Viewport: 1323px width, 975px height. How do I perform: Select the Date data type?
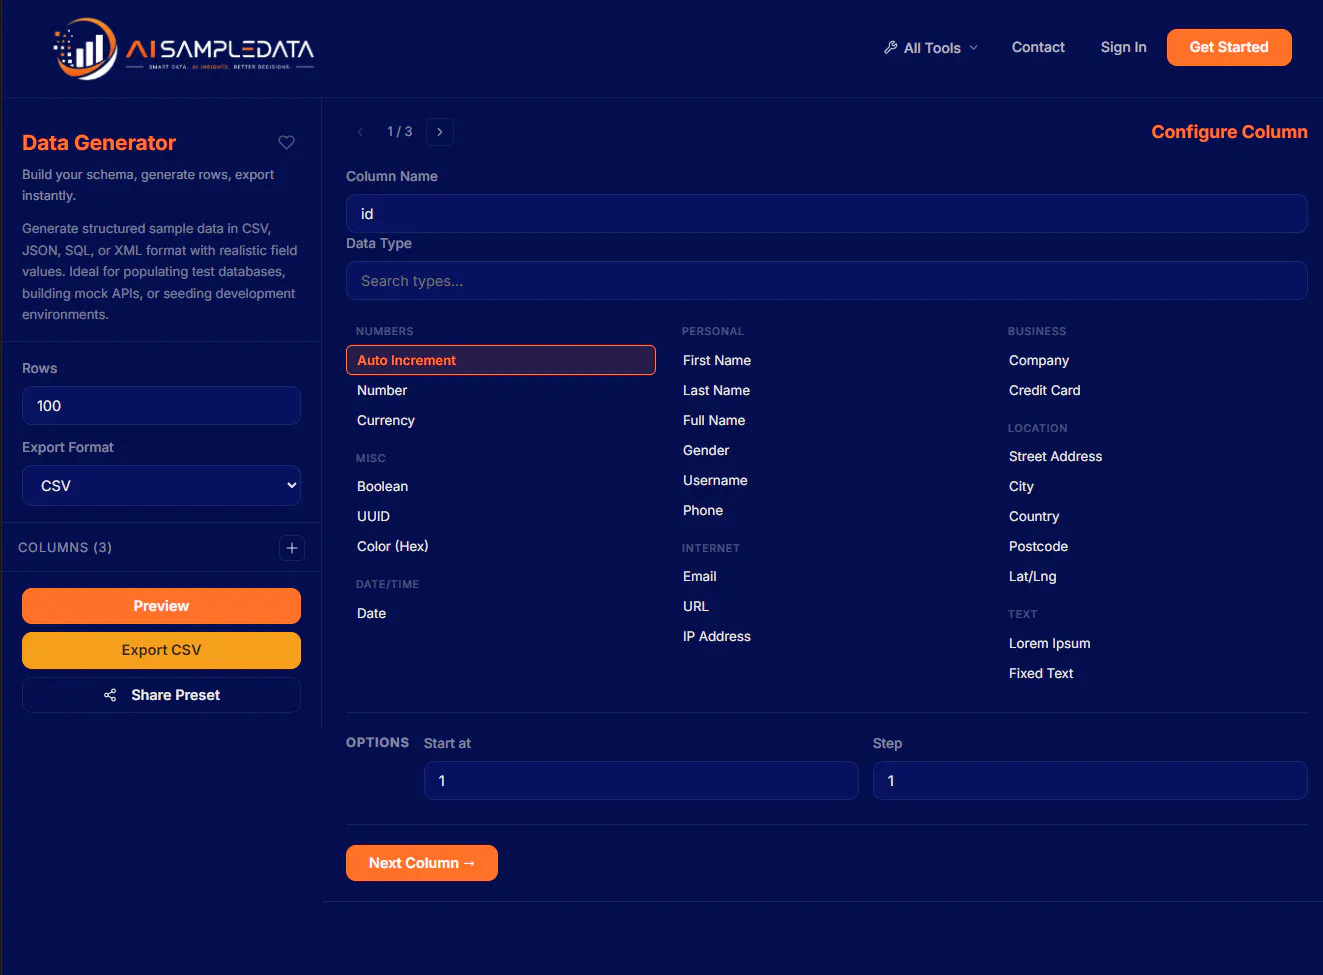pos(371,614)
